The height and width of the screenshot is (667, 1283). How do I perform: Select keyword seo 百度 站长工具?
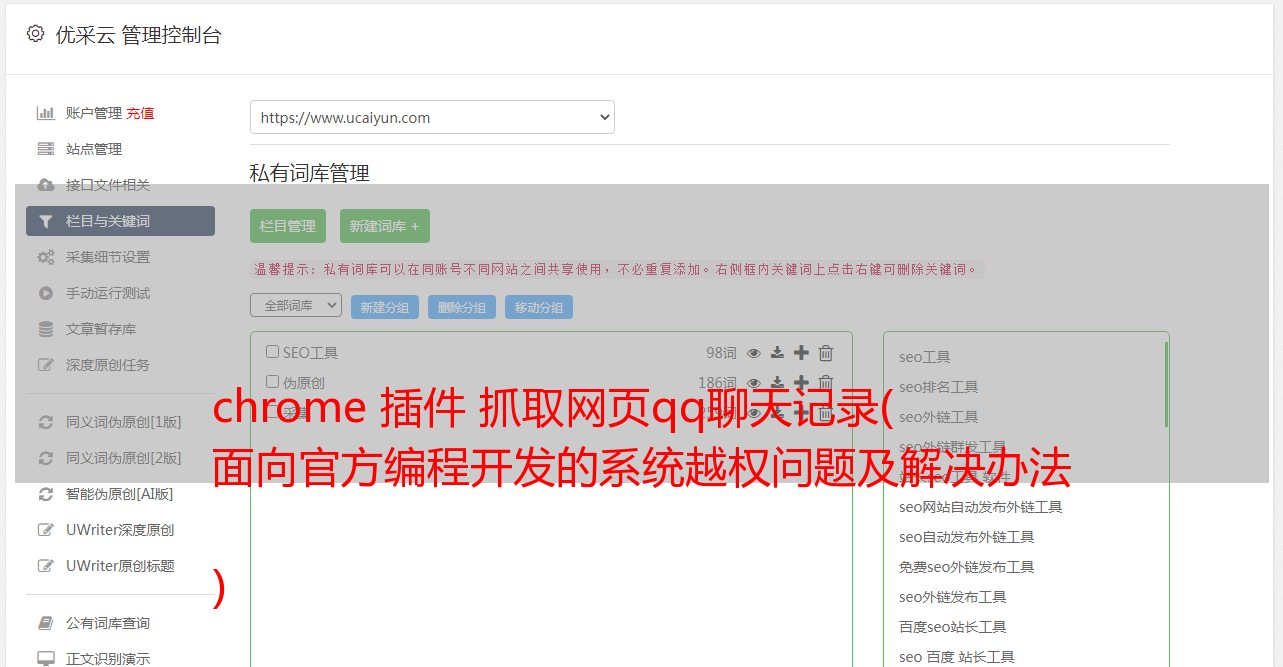(956, 657)
